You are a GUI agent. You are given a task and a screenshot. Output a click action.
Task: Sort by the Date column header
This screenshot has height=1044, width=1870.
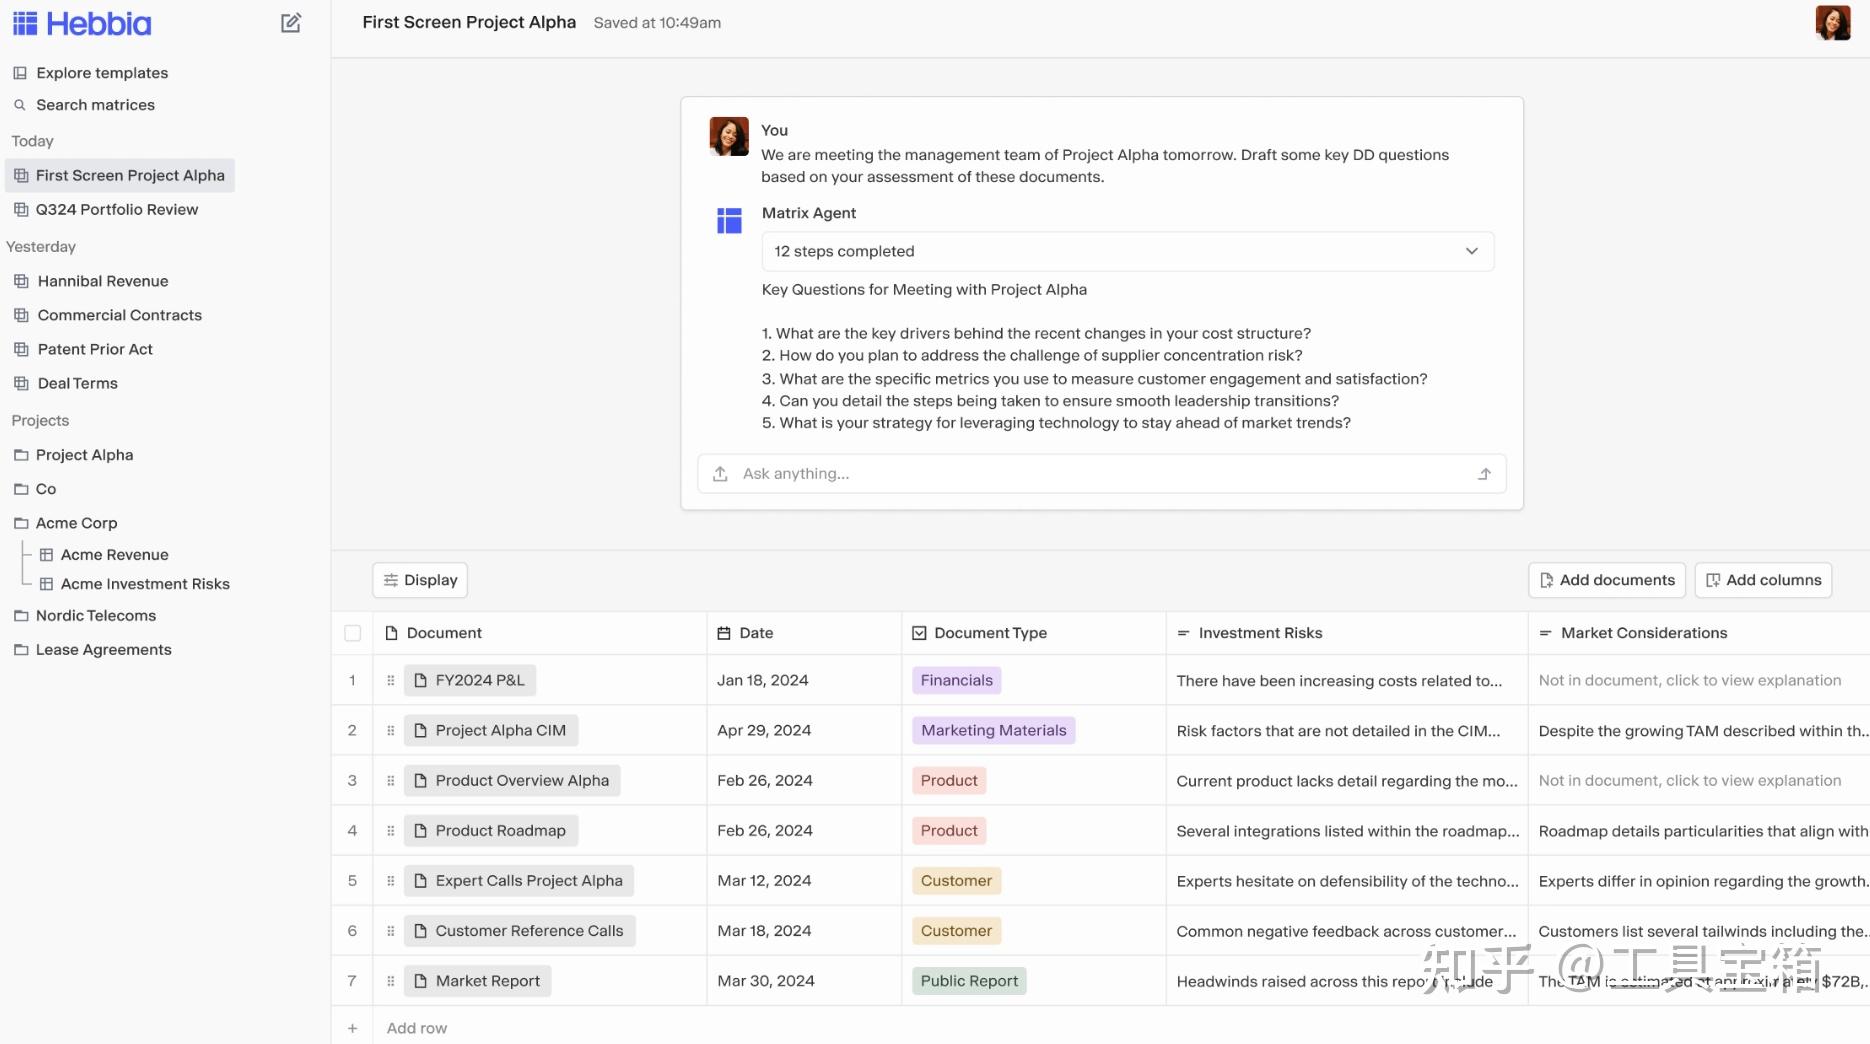756,633
